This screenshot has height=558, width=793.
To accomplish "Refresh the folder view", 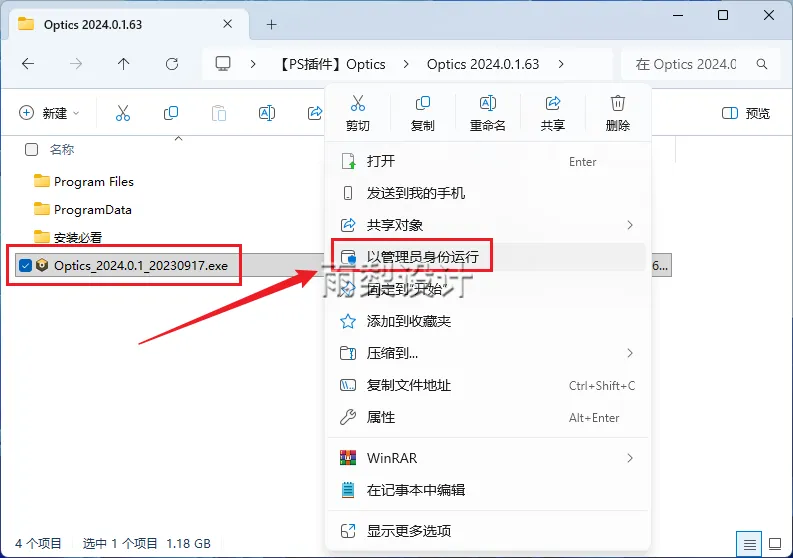I will (172, 64).
